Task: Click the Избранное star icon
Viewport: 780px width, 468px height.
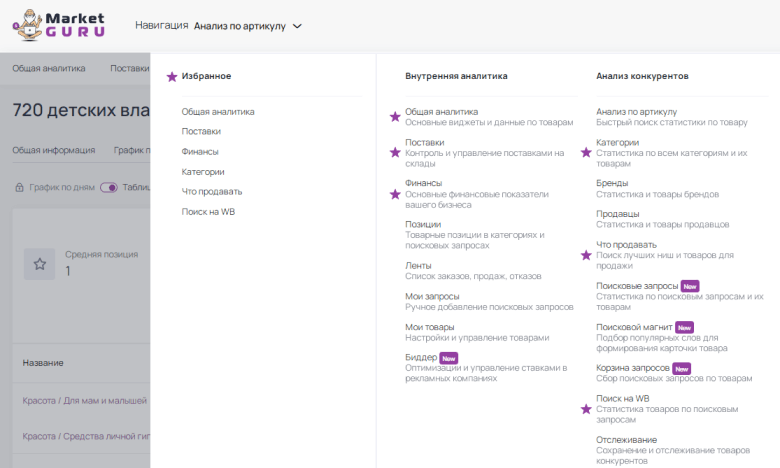Action: click(172, 77)
